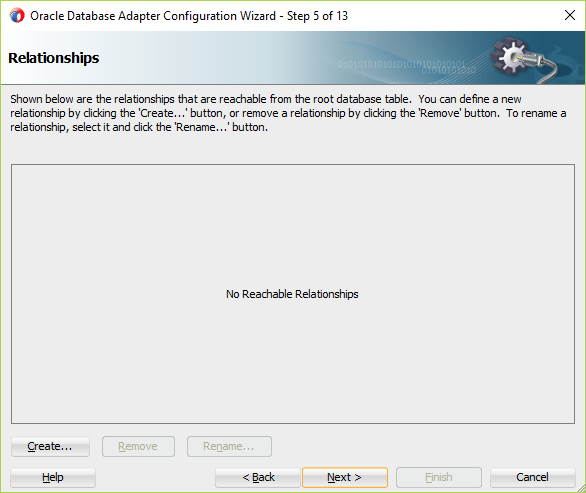
Task: Click the Oracle wizard title bar icon
Action: click(x=17, y=16)
